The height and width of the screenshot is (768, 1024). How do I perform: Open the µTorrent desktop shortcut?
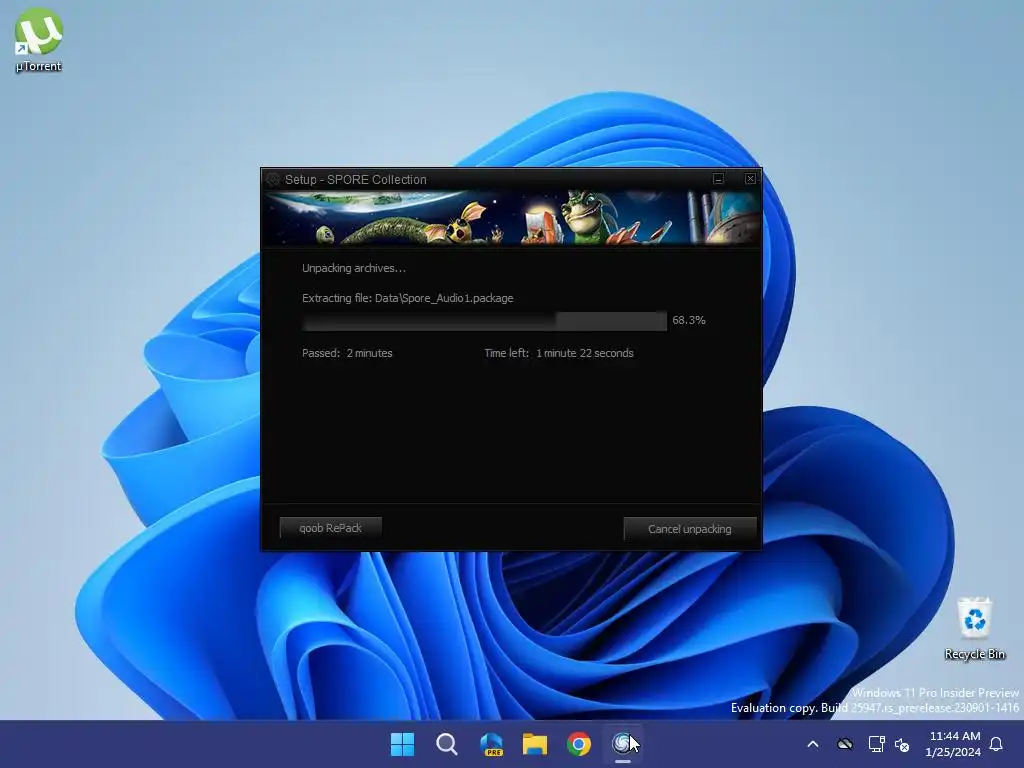tap(39, 40)
